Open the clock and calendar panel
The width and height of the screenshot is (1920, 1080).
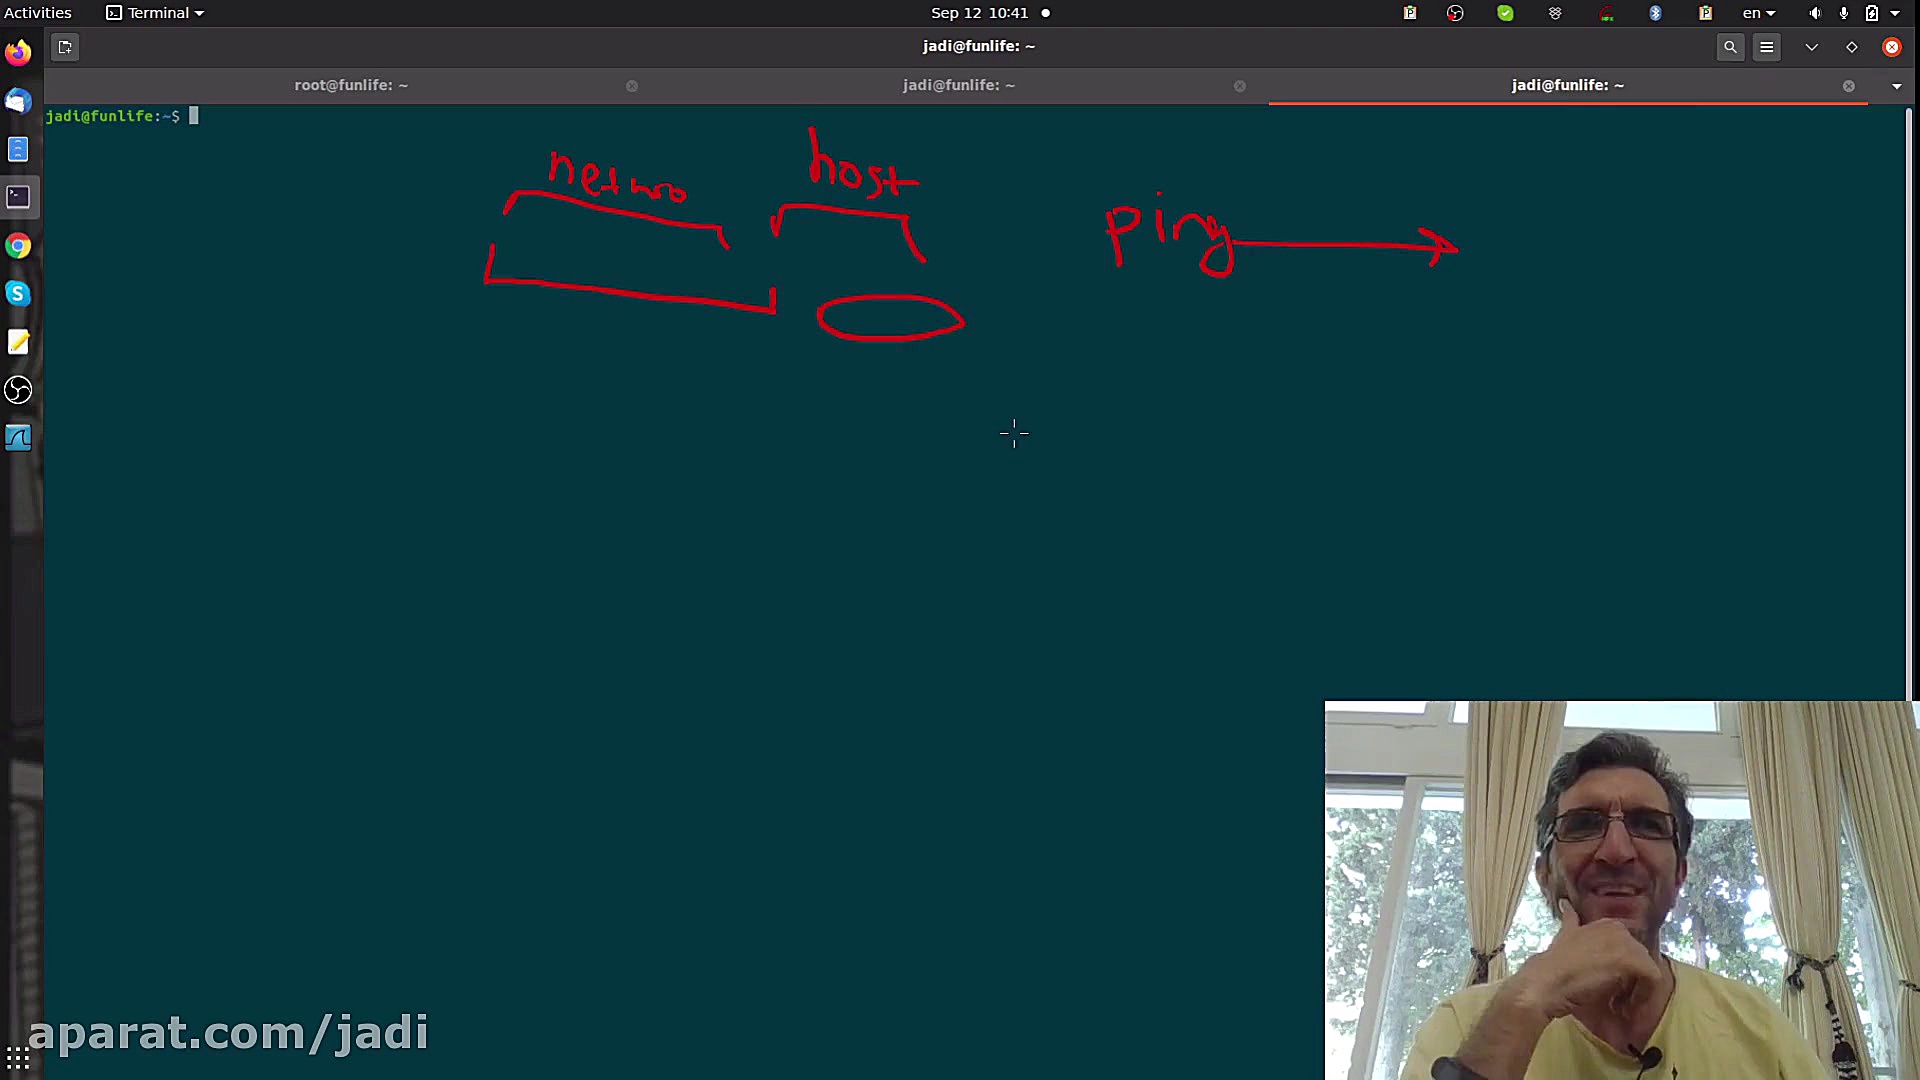pos(979,13)
